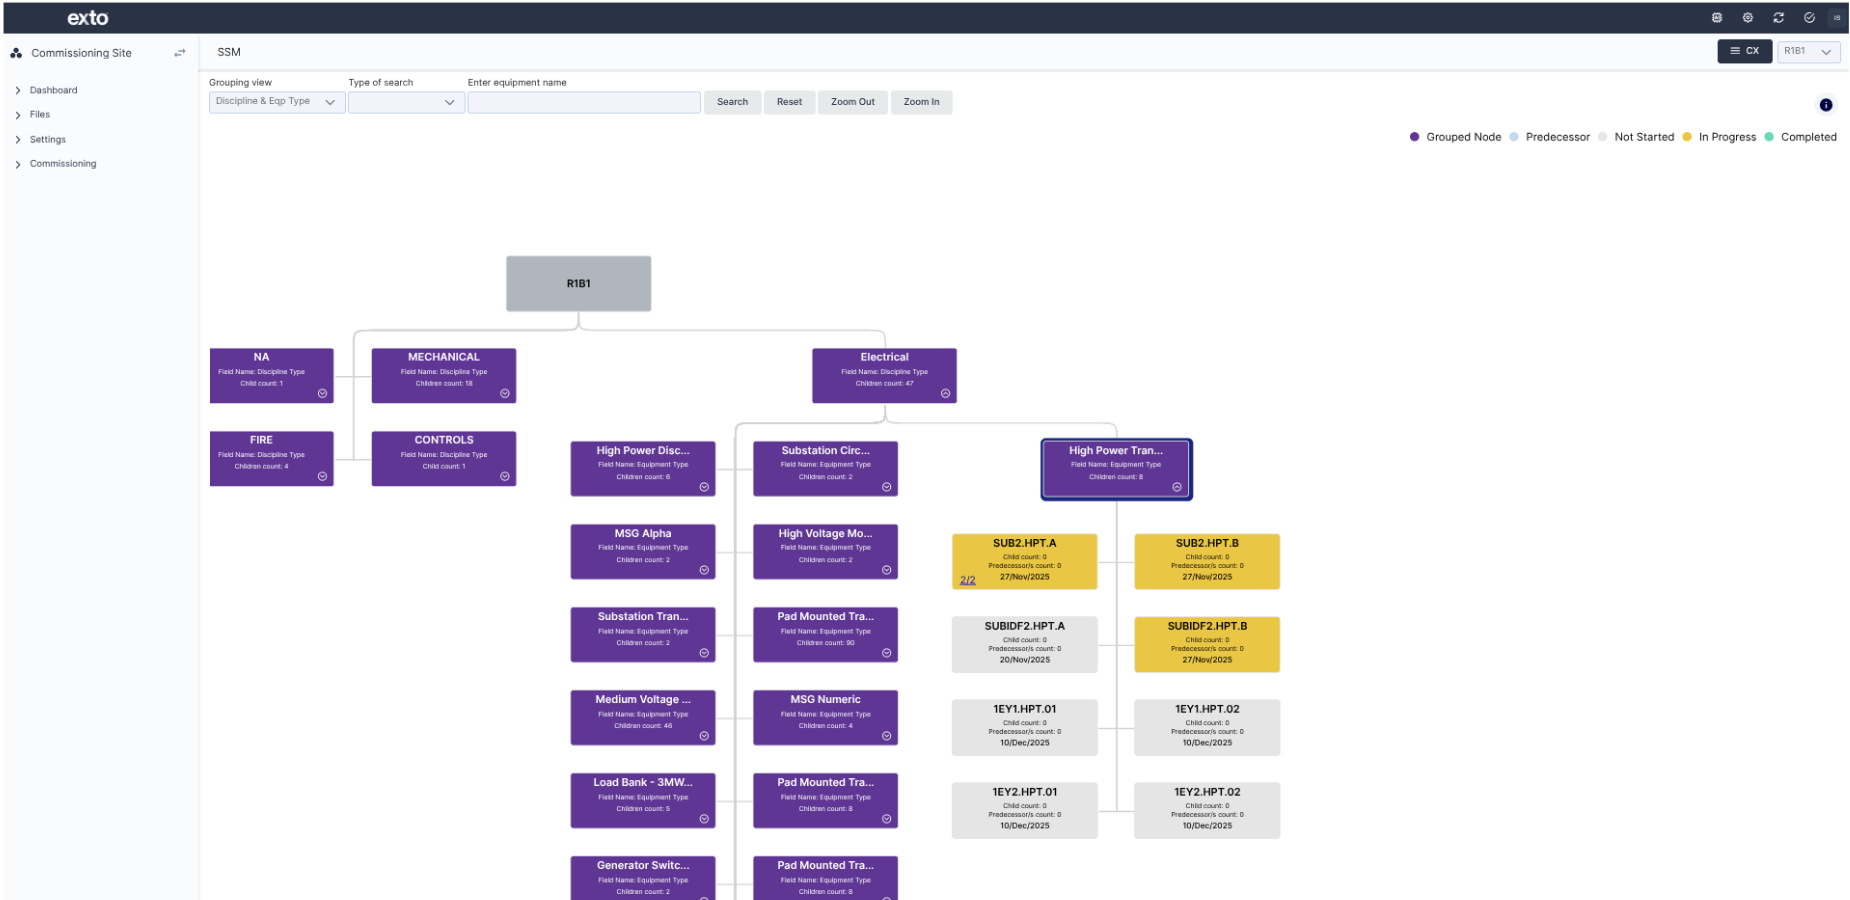Open the AI assistant icon in the top bar
The image size is (1850, 900).
click(x=1716, y=17)
